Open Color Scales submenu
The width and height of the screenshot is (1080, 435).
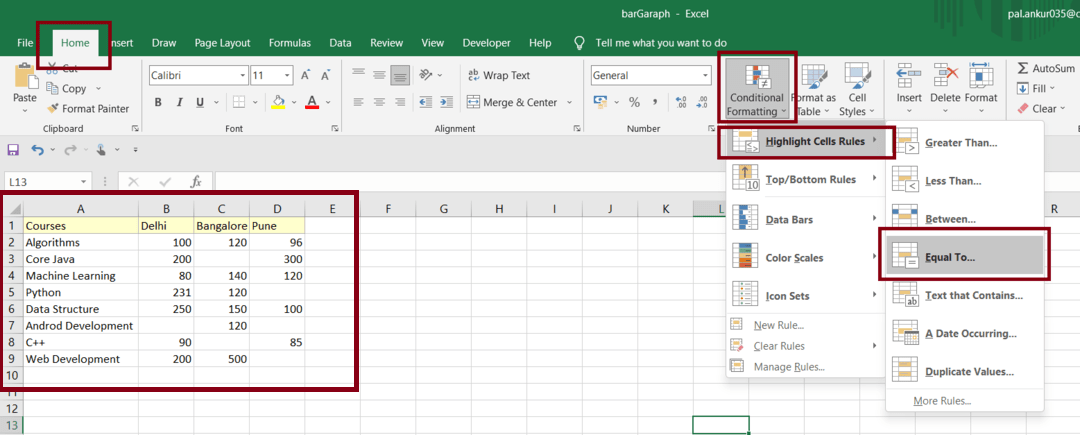click(x=805, y=258)
